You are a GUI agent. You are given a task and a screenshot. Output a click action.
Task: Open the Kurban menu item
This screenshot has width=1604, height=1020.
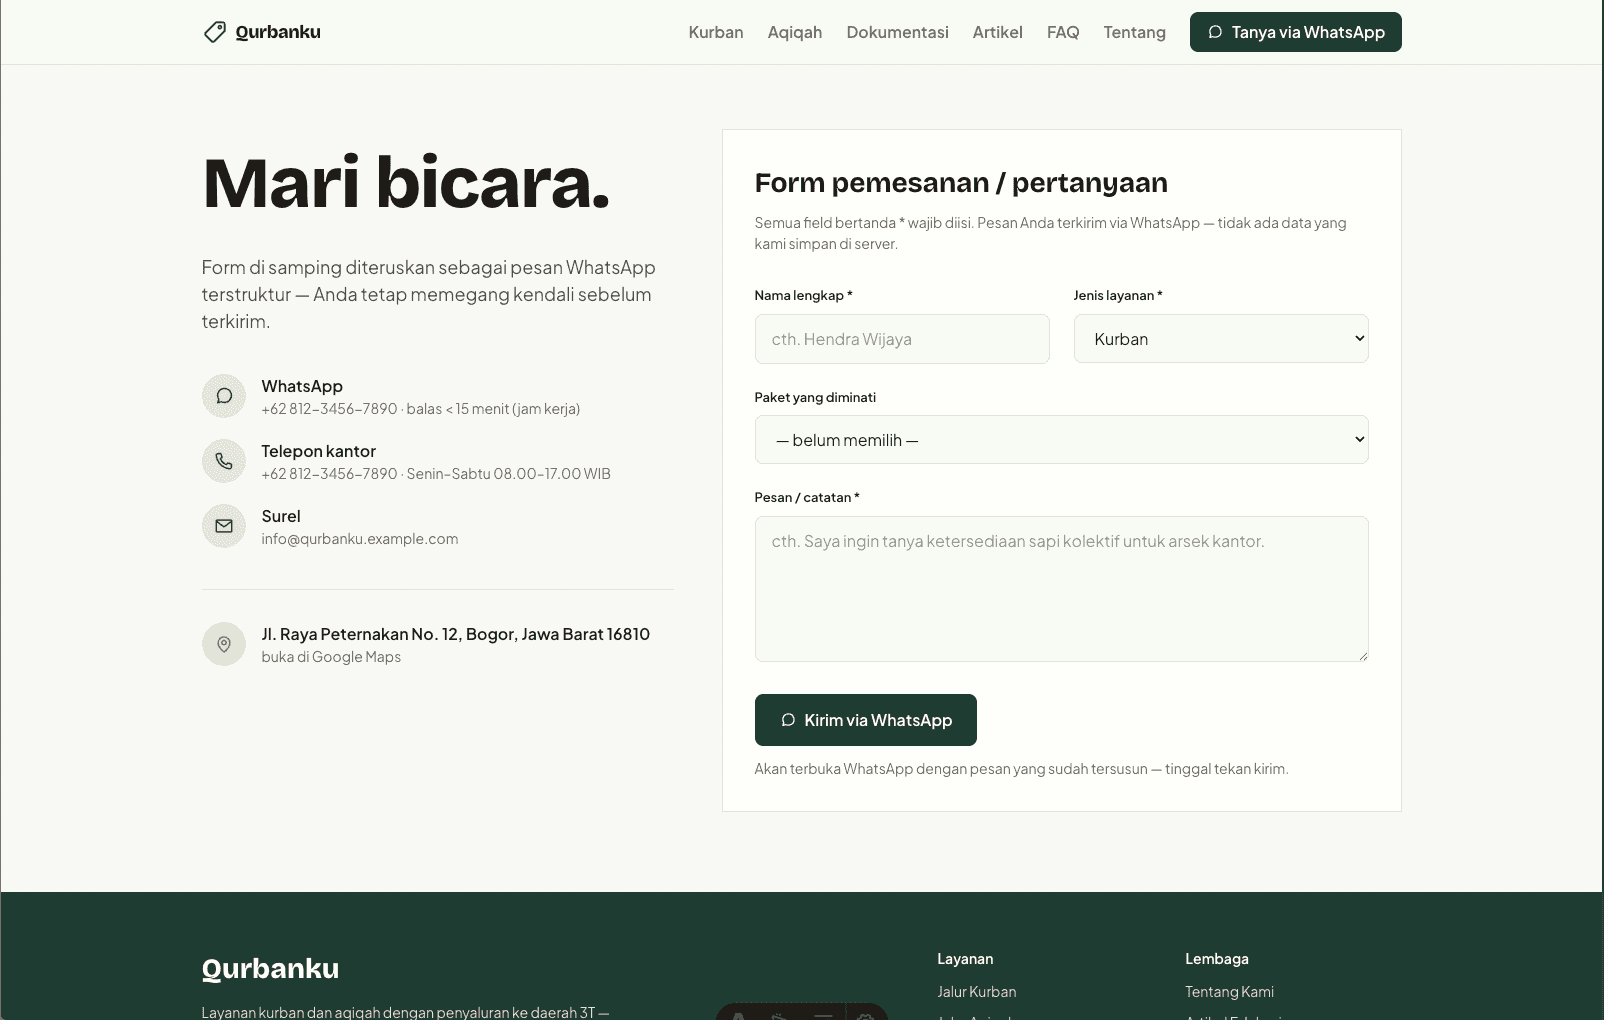pyautogui.click(x=716, y=32)
